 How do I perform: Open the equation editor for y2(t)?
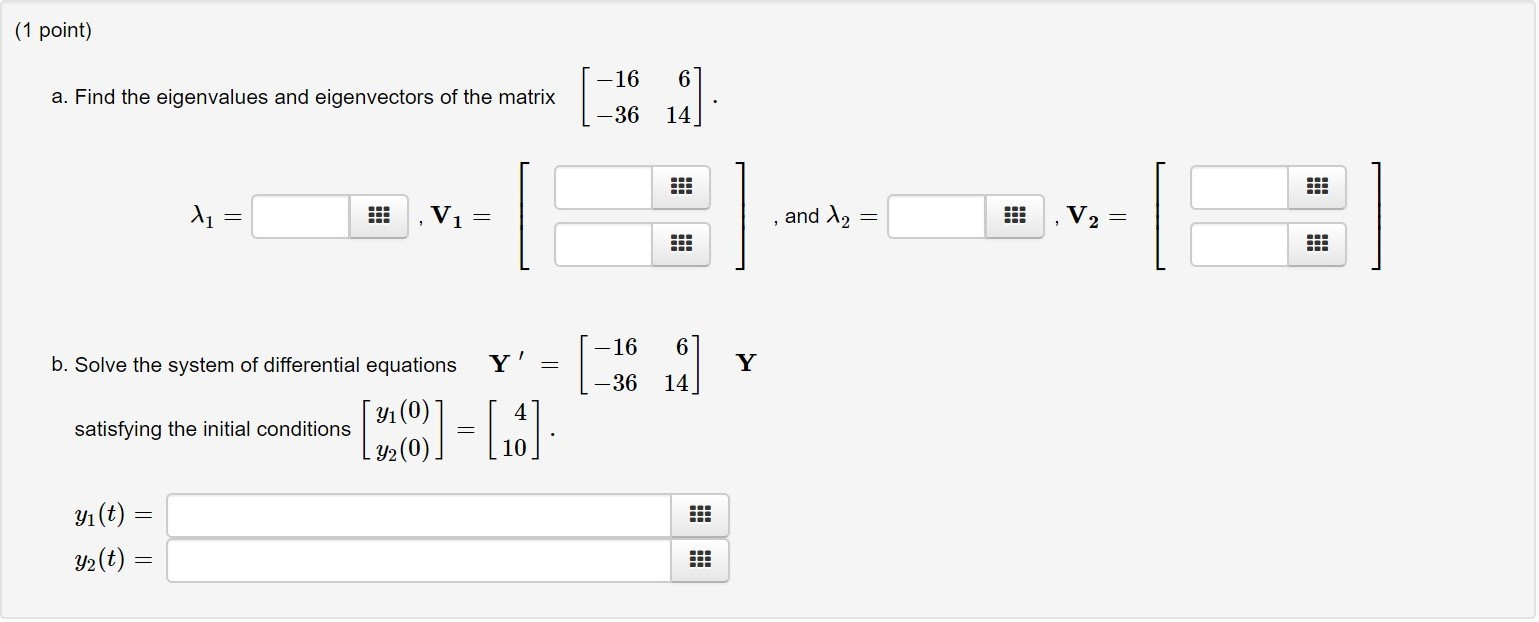tap(699, 560)
